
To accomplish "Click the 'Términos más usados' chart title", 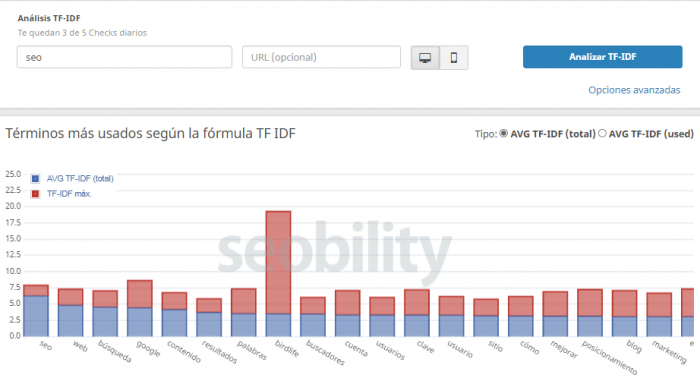I will coord(150,133).
